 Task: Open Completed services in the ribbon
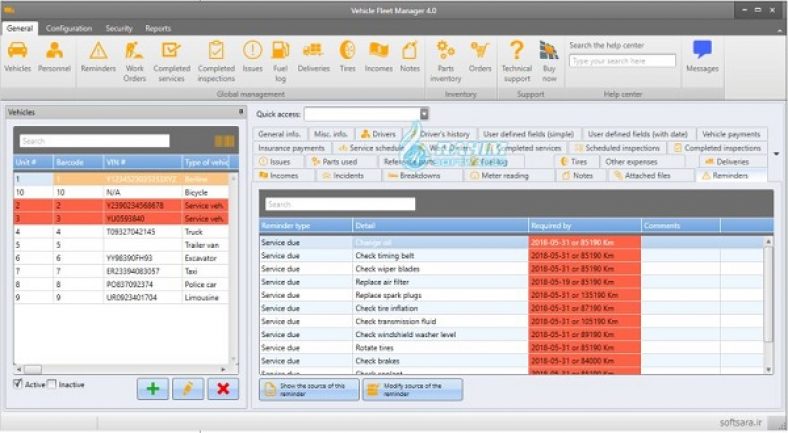pos(171,62)
